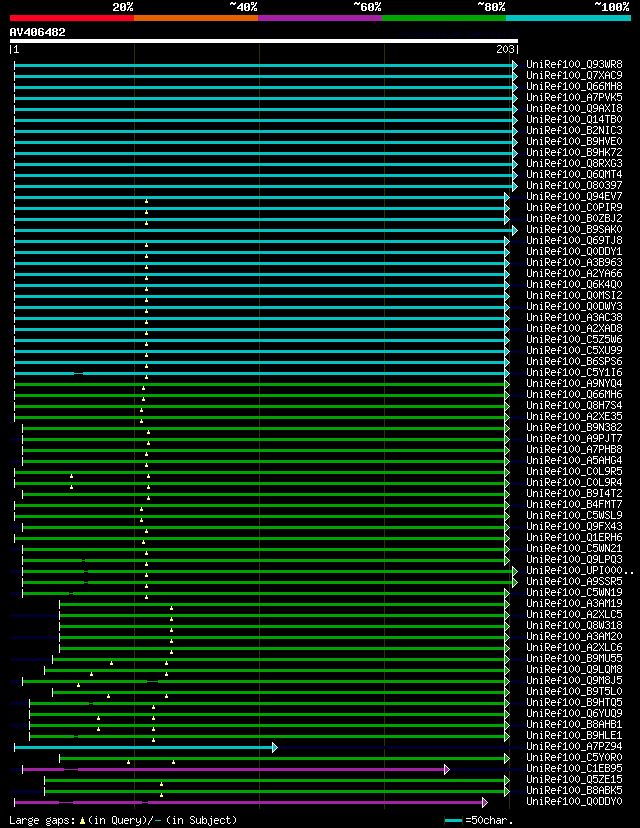Click the green alignment bar for C5Y0R0

(282, 758)
